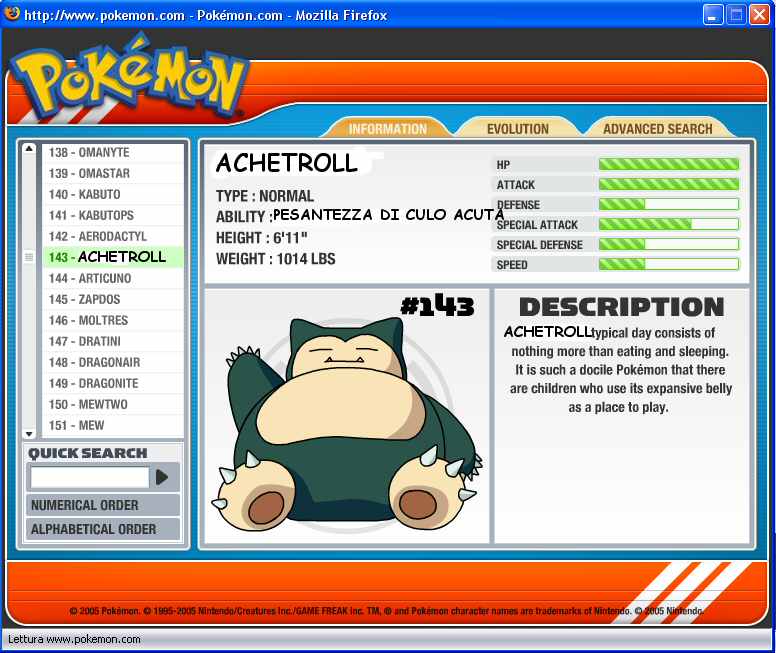Click the quick search go arrow

point(162,477)
